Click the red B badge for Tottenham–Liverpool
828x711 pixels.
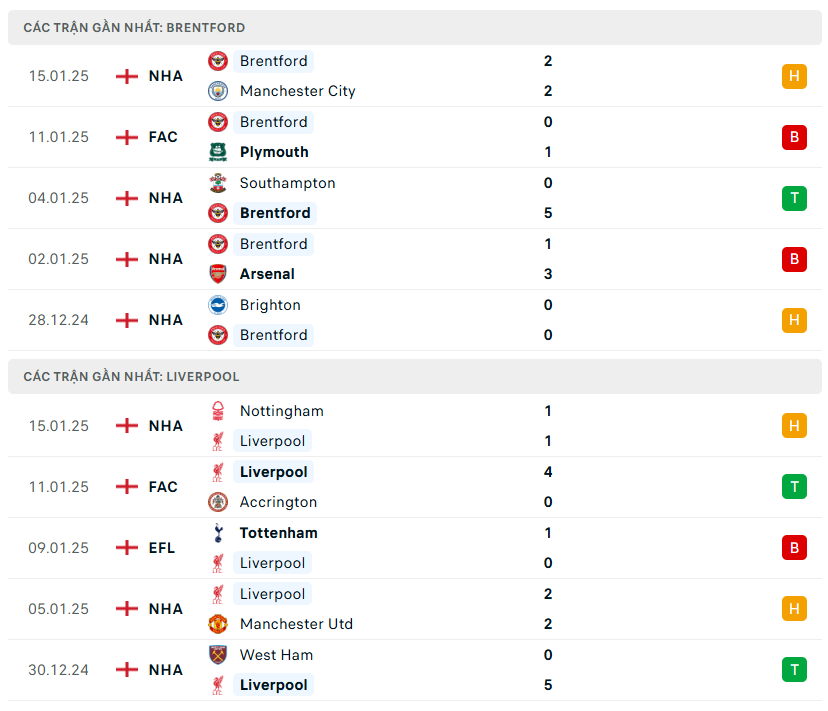click(x=794, y=548)
